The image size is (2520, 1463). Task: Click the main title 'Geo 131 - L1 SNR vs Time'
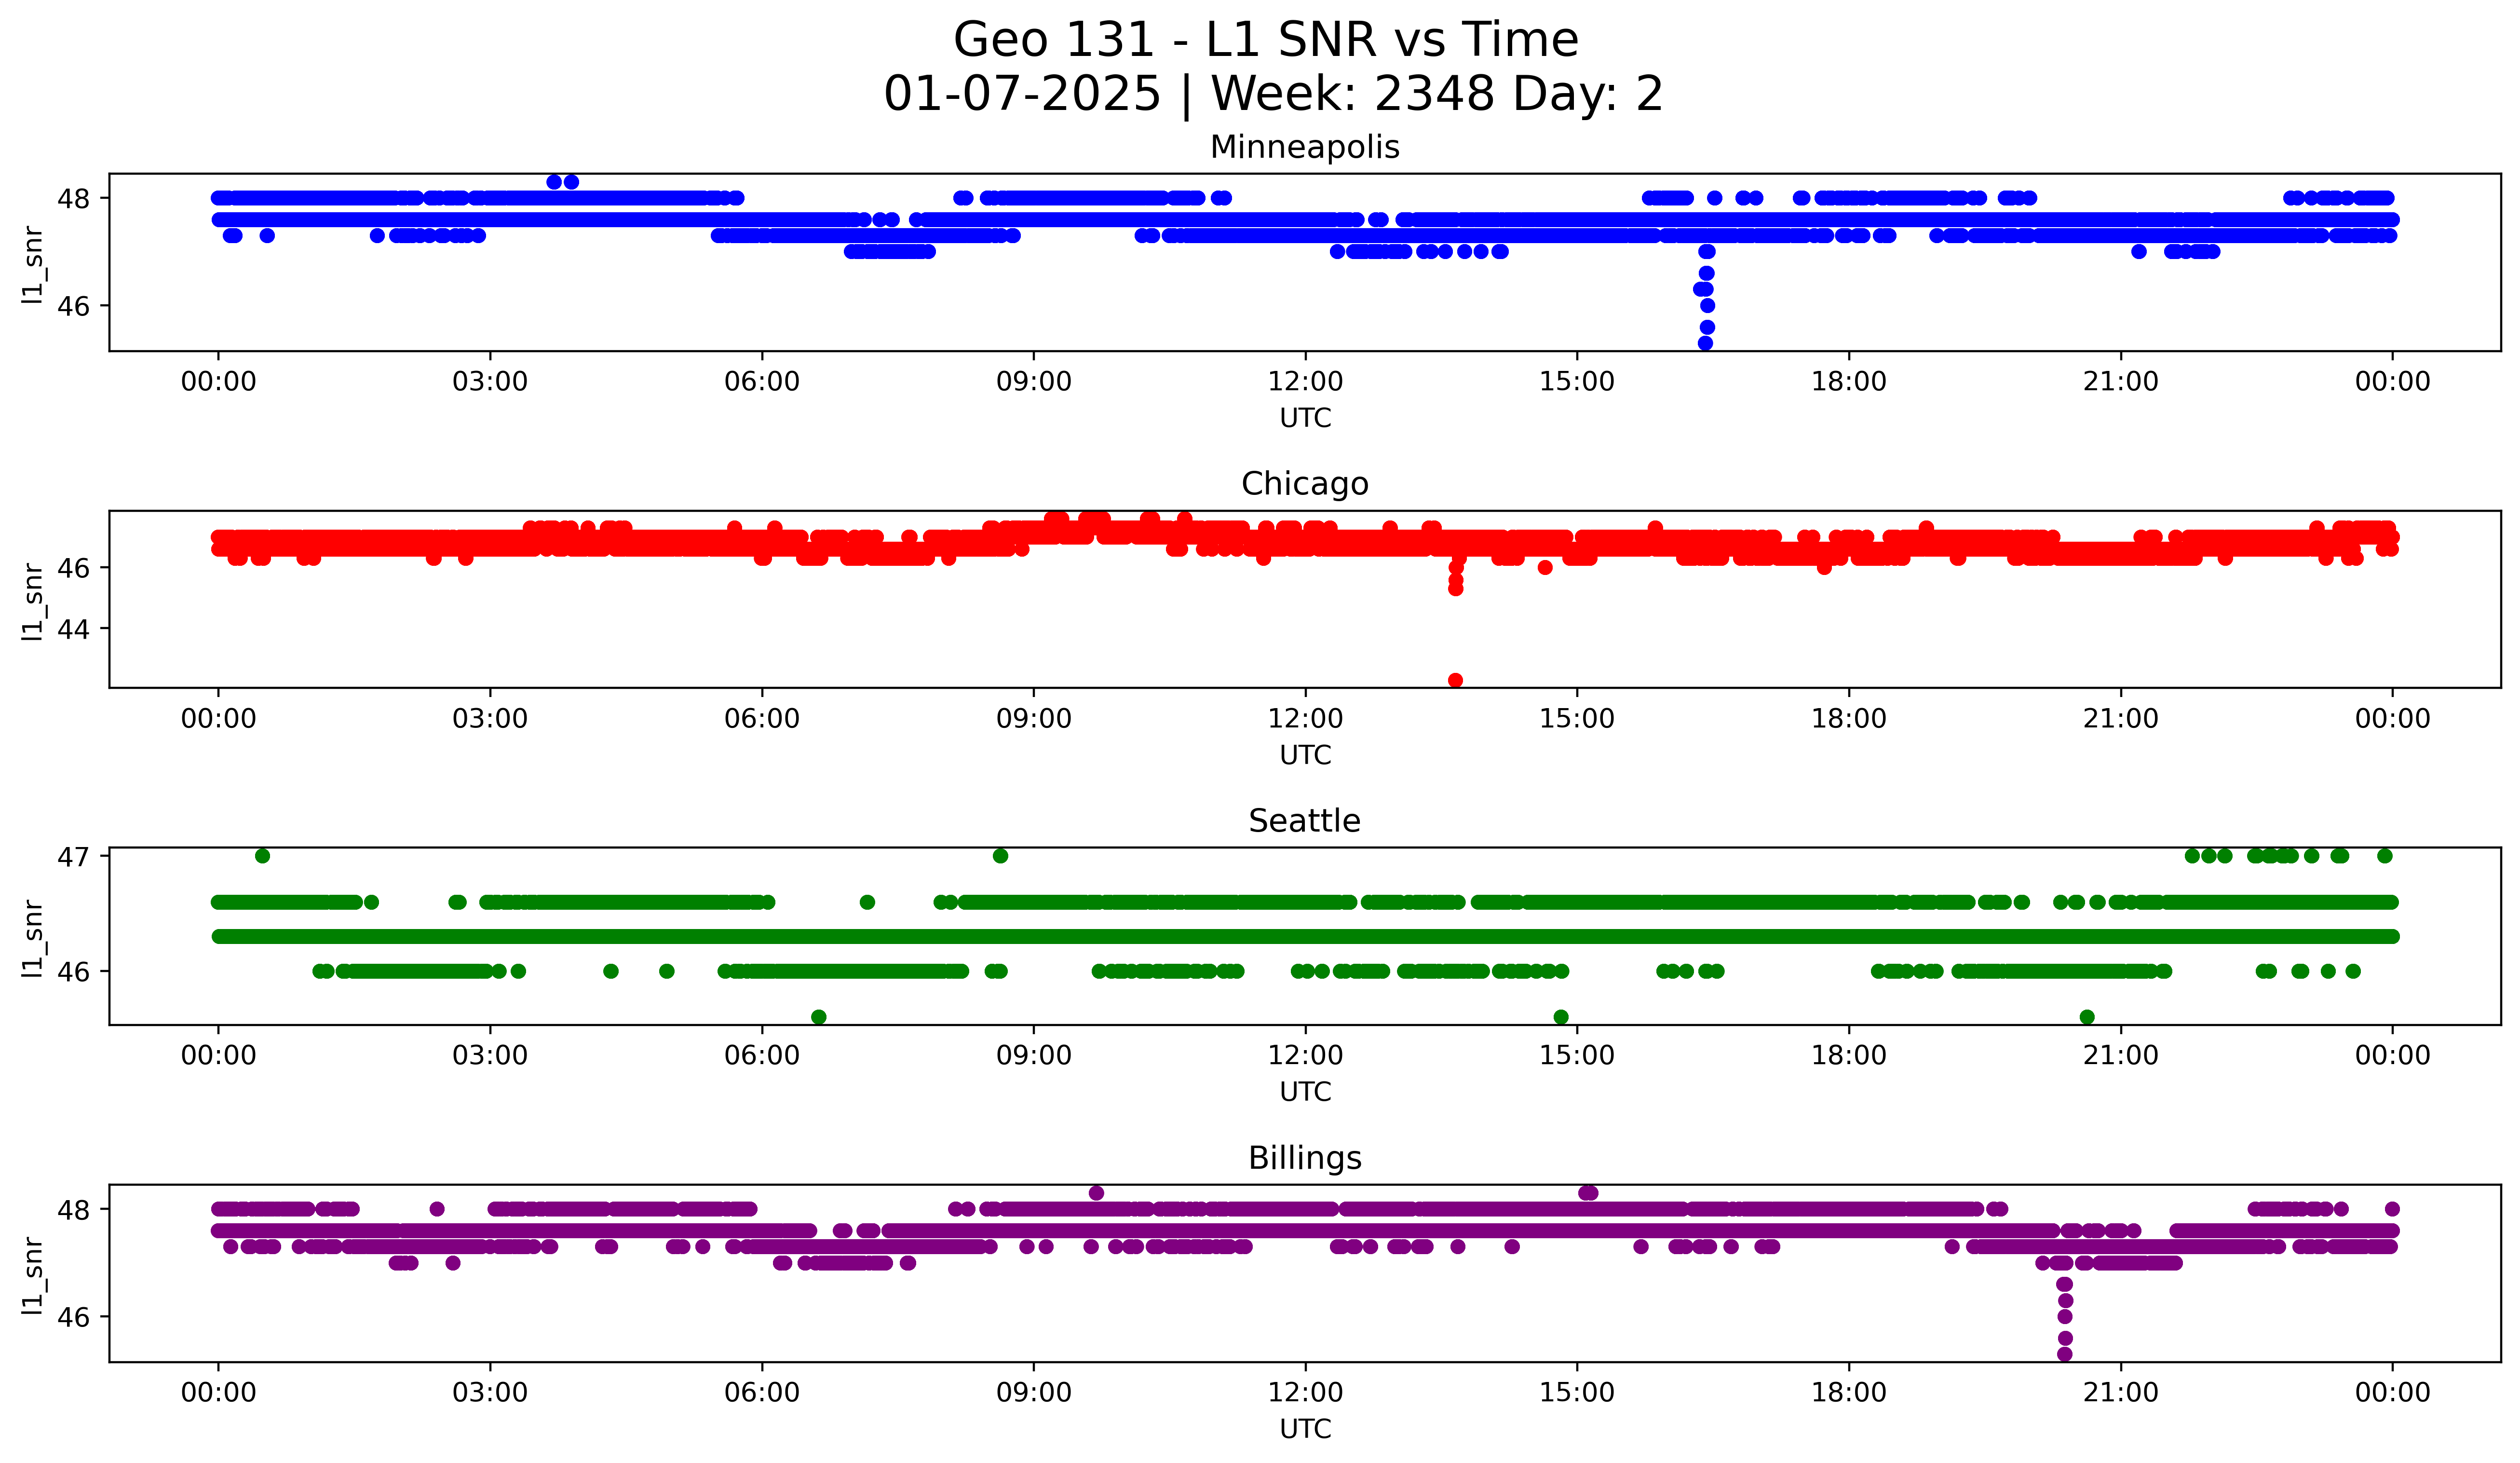pyautogui.click(x=1265, y=41)
